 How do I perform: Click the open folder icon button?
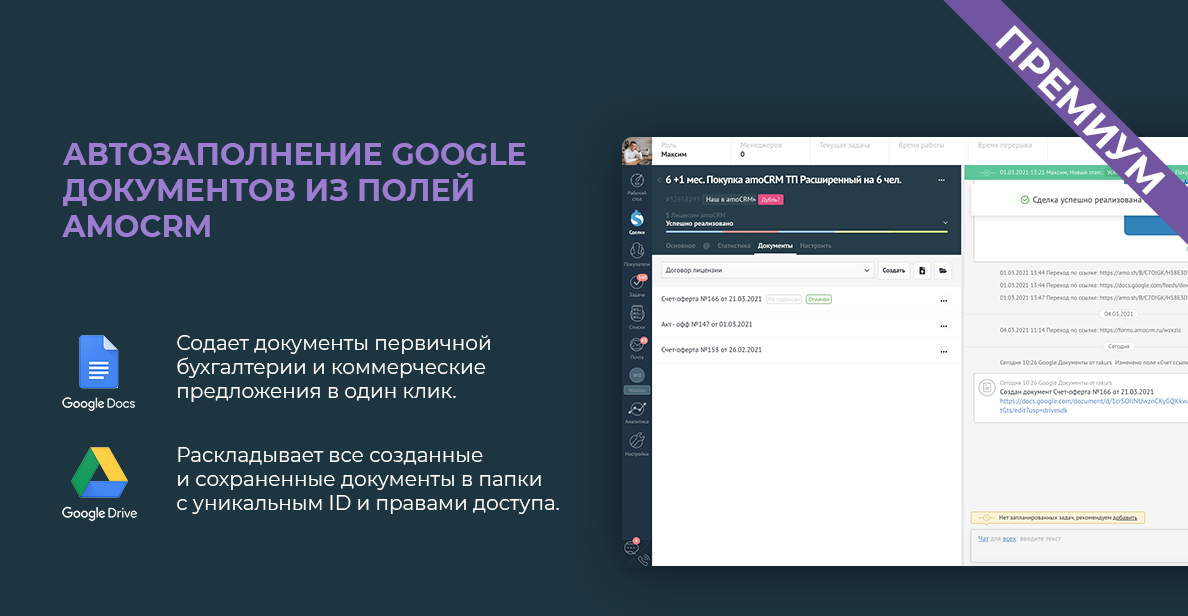[x=943, y=270]
